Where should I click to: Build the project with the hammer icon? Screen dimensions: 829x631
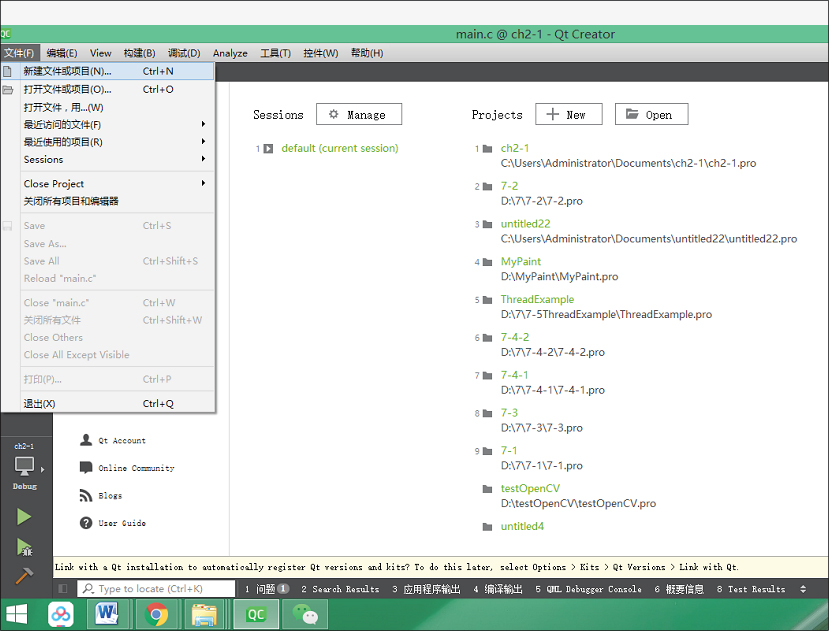point(24,575)
